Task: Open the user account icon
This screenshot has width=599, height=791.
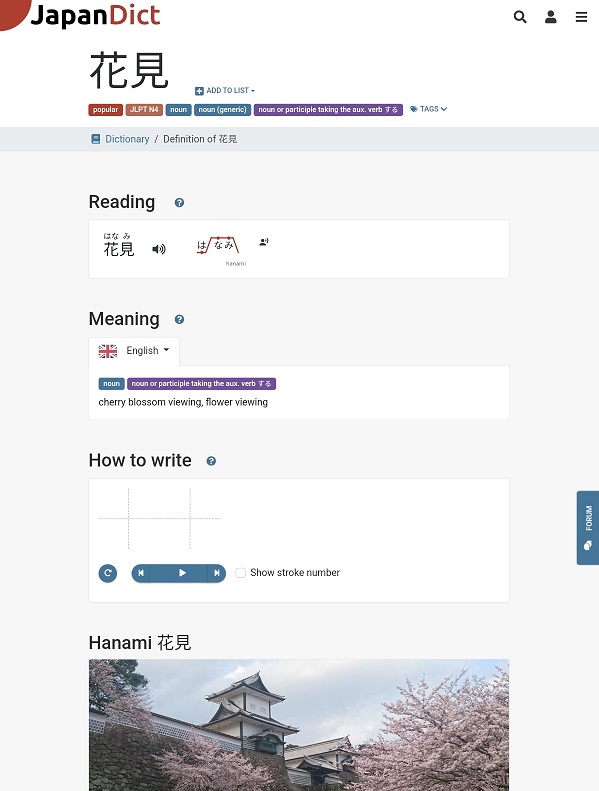Action: point(551,17)
